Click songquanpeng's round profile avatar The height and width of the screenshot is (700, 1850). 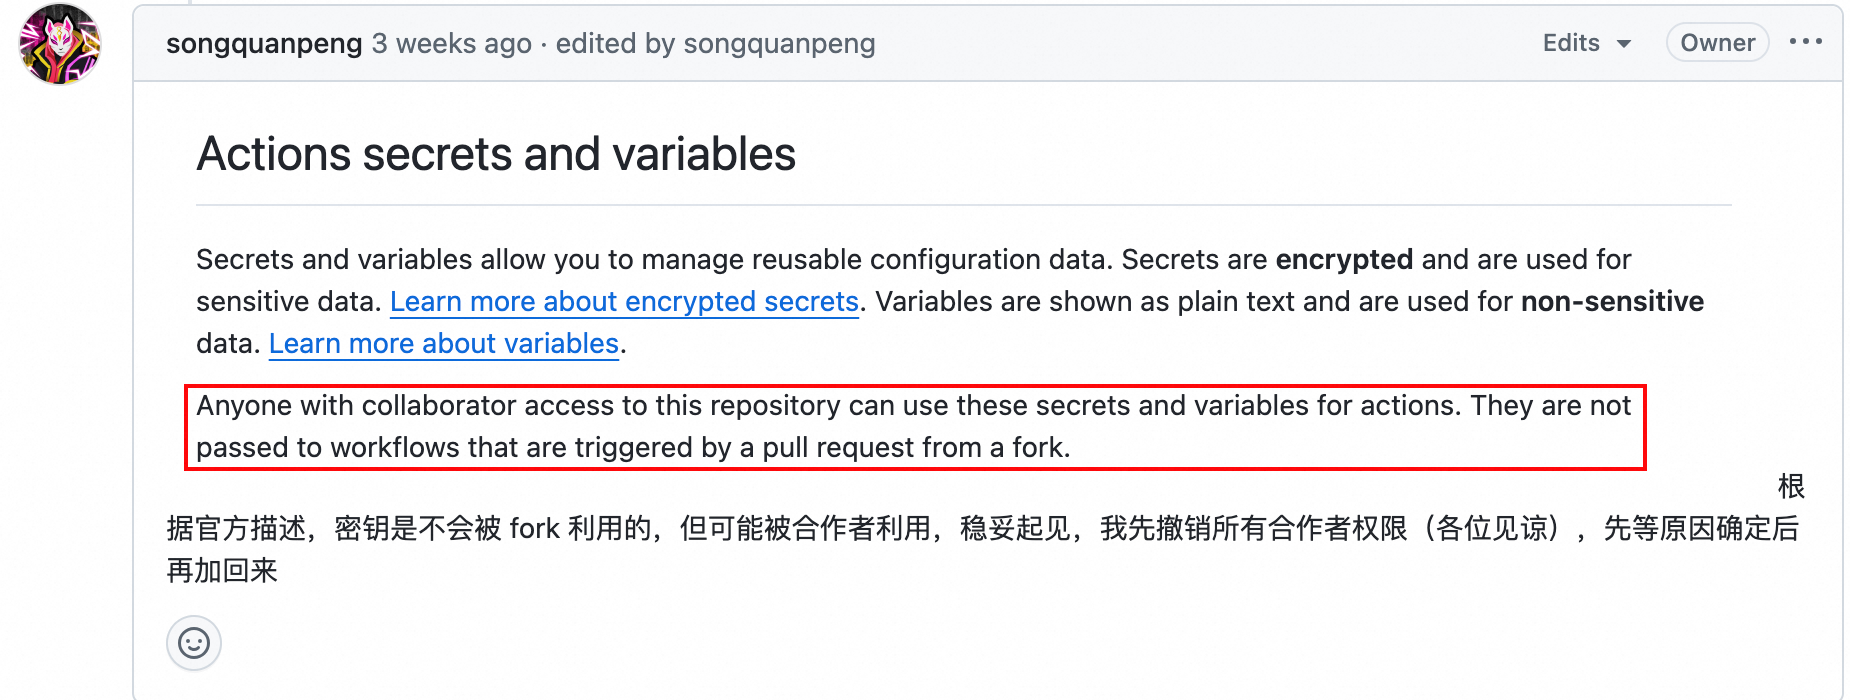(x=60, y=44)
